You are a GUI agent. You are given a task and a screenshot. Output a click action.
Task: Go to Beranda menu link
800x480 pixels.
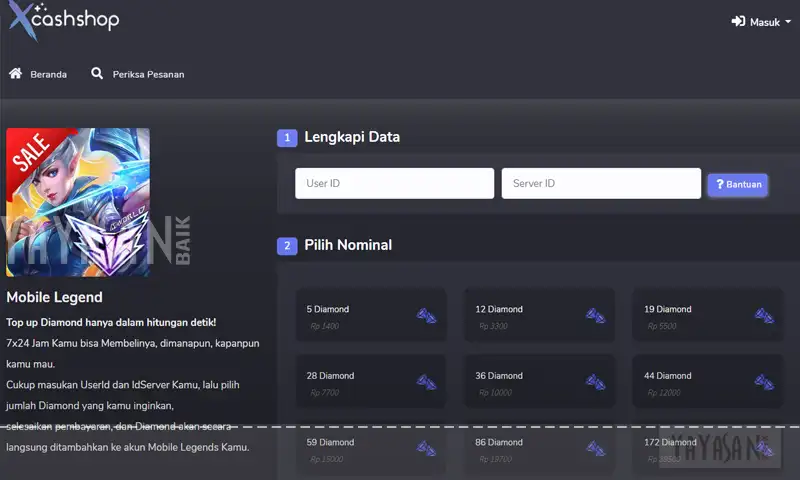[x=48, y=74]
